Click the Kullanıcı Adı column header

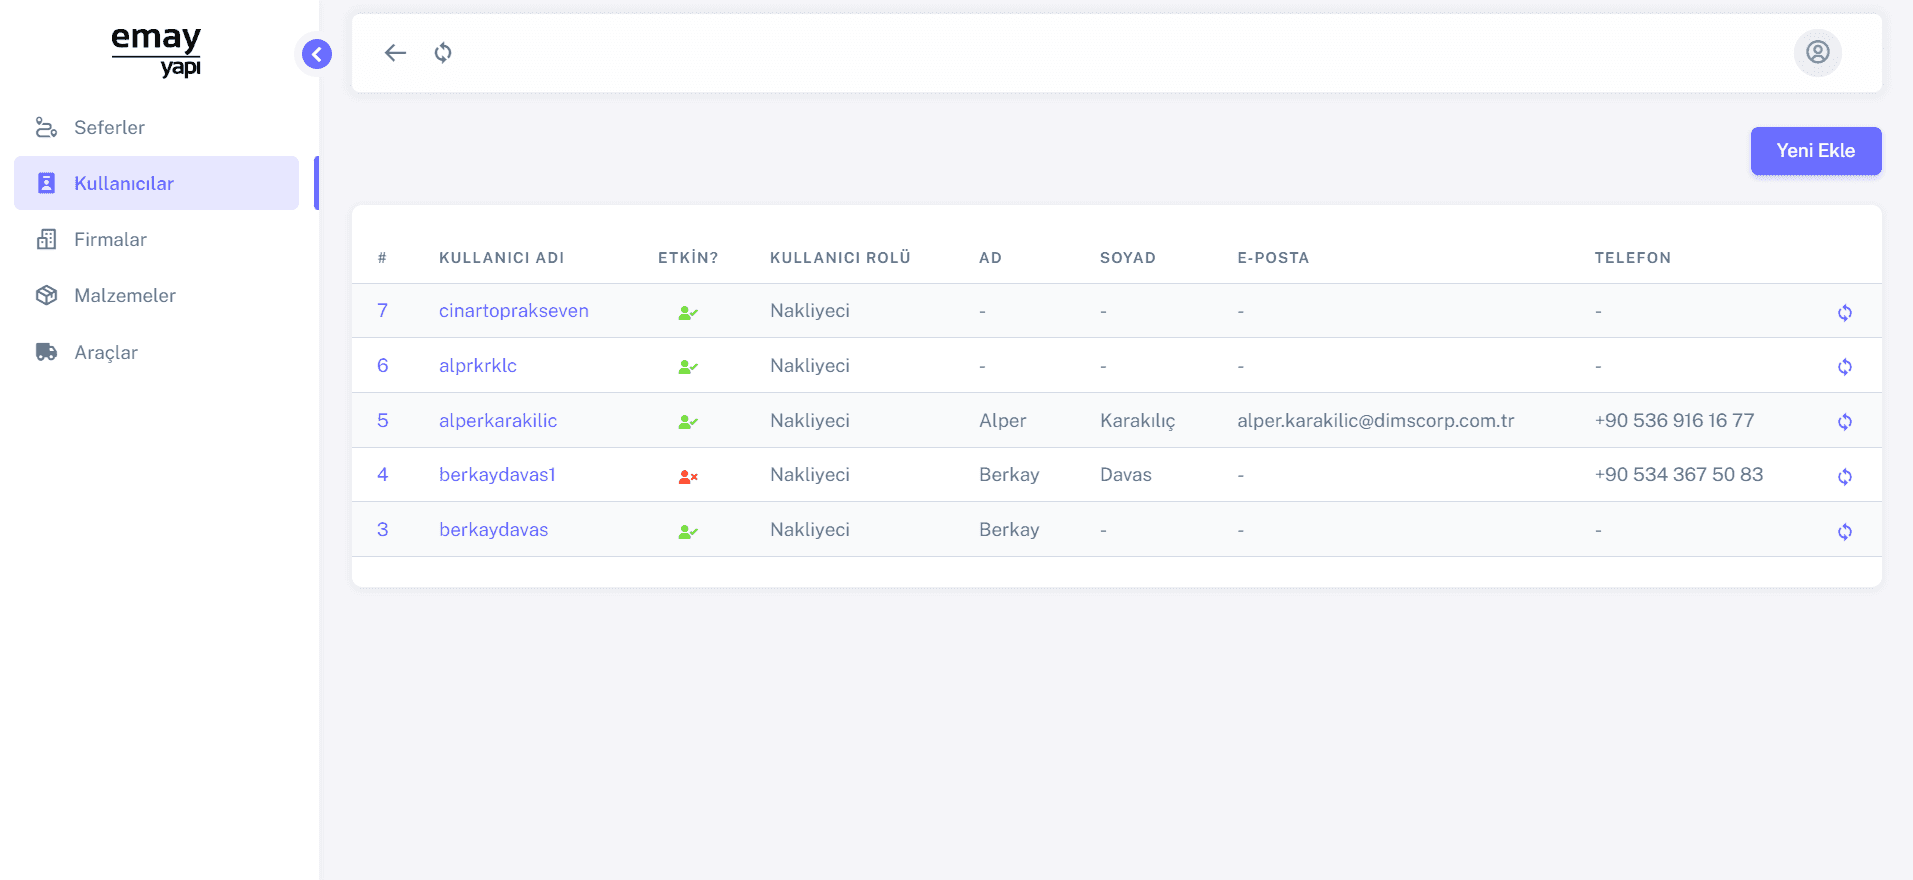(x=501, y=258)
